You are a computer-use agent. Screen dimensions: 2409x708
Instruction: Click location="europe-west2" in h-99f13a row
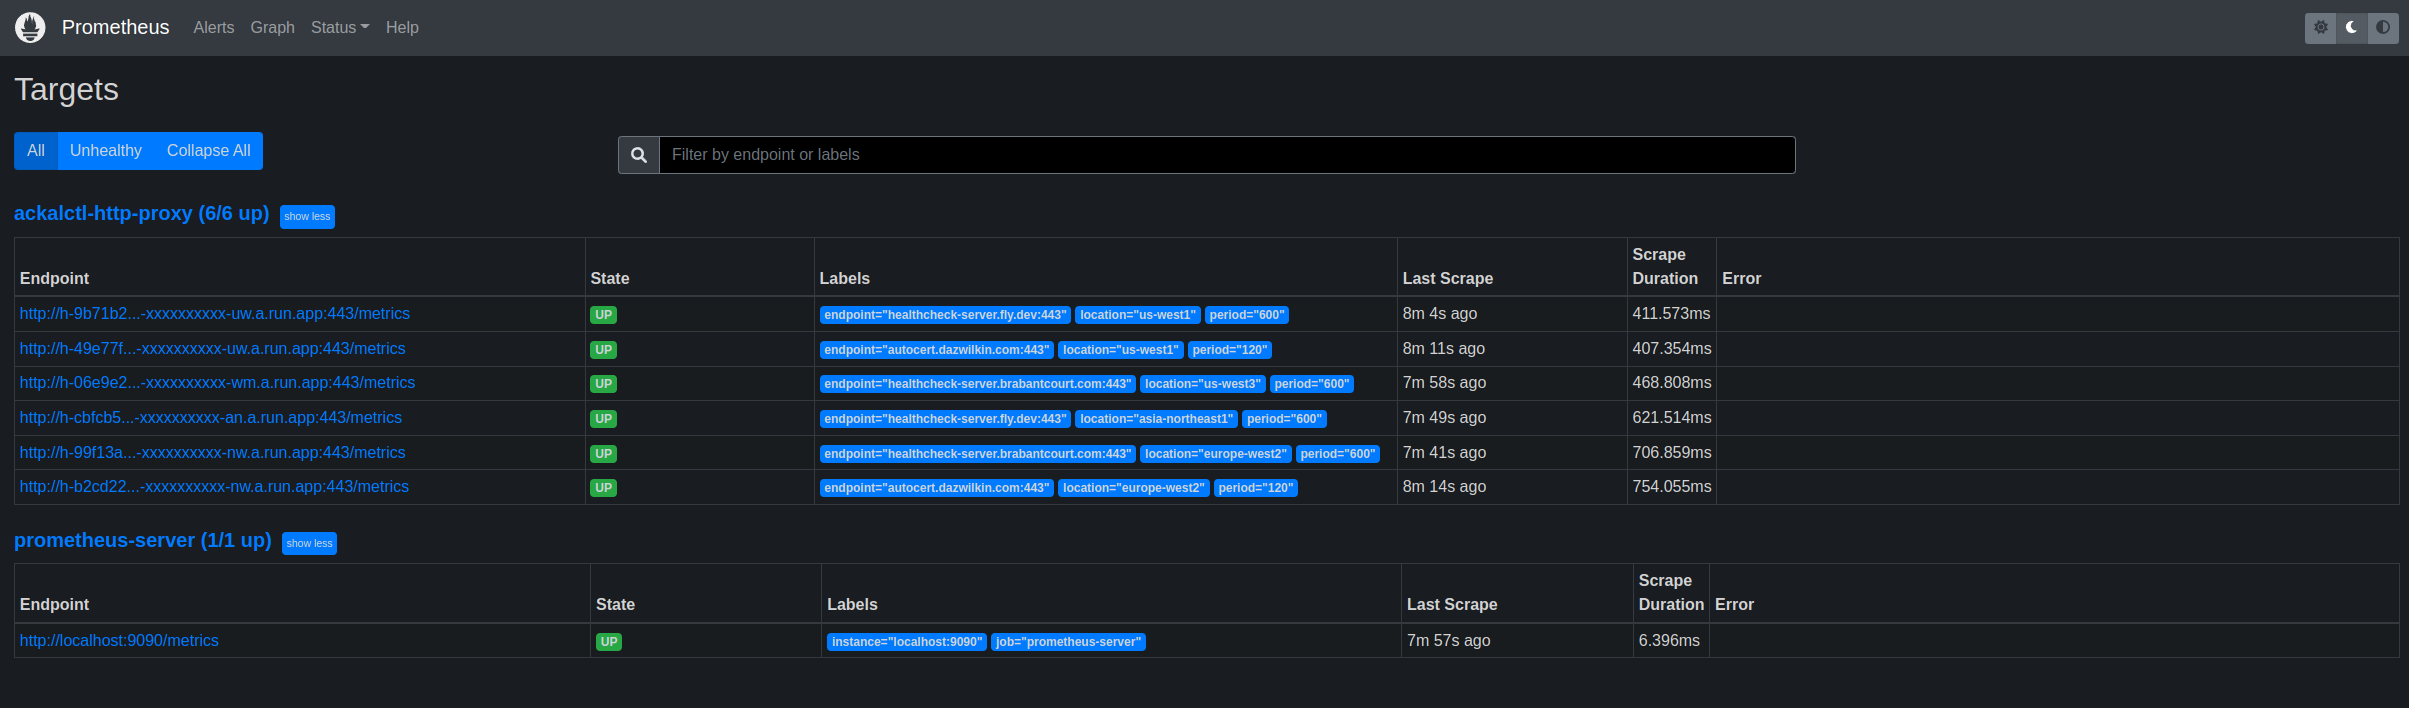point(1216,454)
